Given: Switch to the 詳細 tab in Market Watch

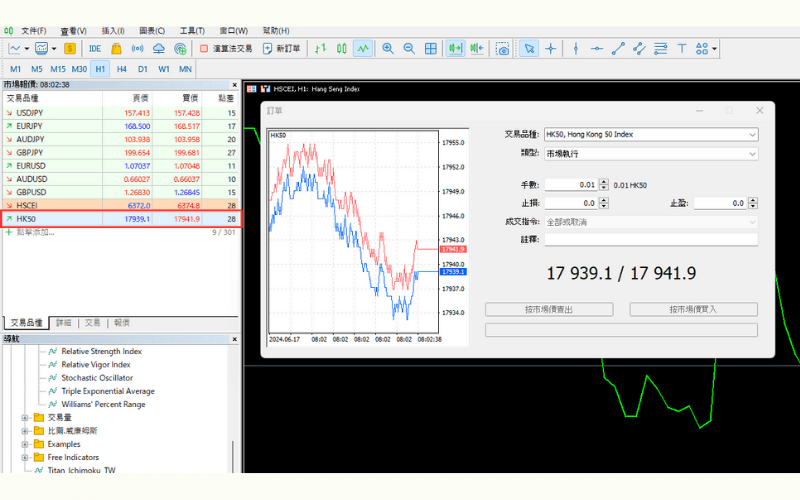Looking at the screenshot, I should coord(63,323).
